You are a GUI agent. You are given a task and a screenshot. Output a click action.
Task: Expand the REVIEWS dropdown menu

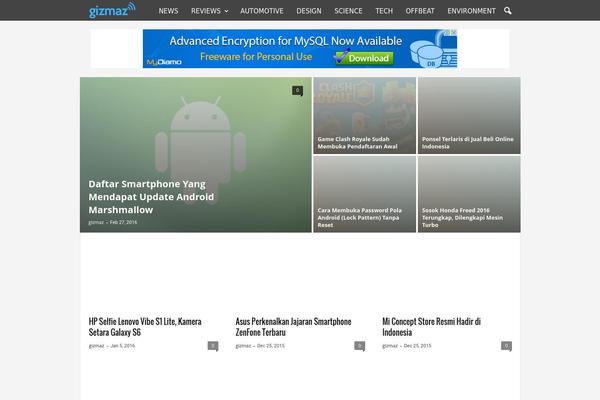[x=209, y=11]
